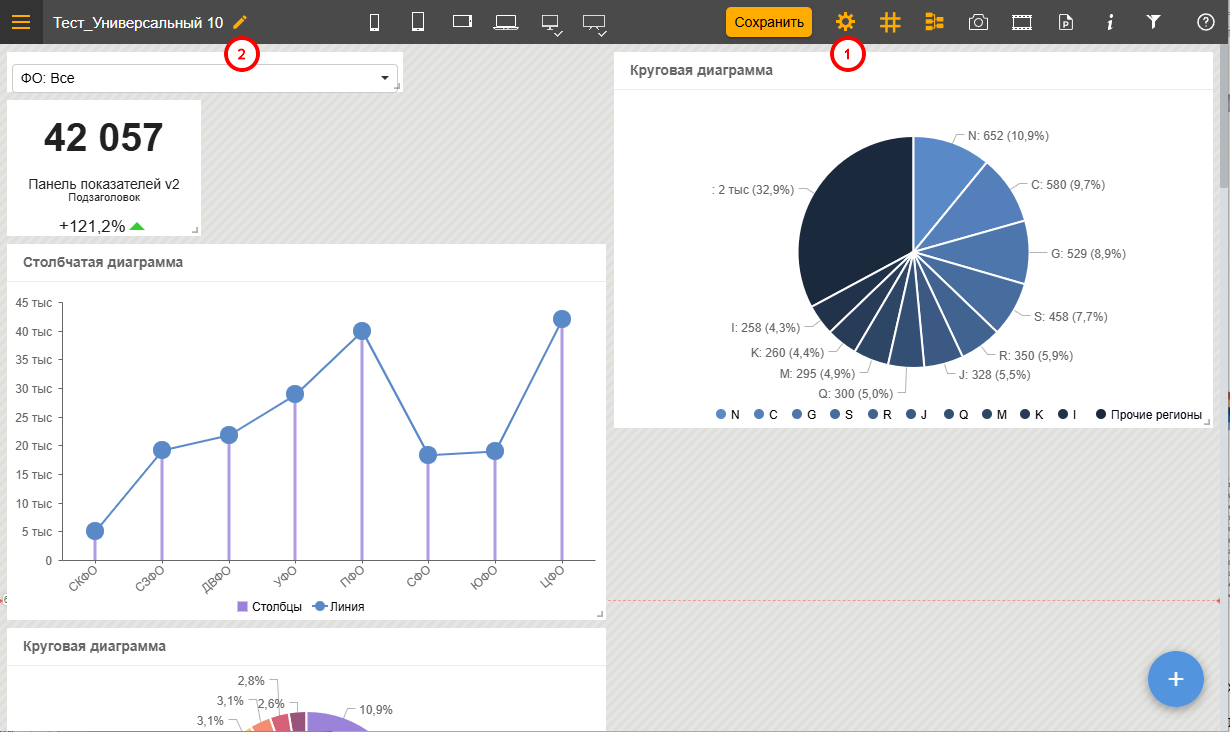Open the hamburger main menu
The image size is (1230, 732).
coord(21,22)
